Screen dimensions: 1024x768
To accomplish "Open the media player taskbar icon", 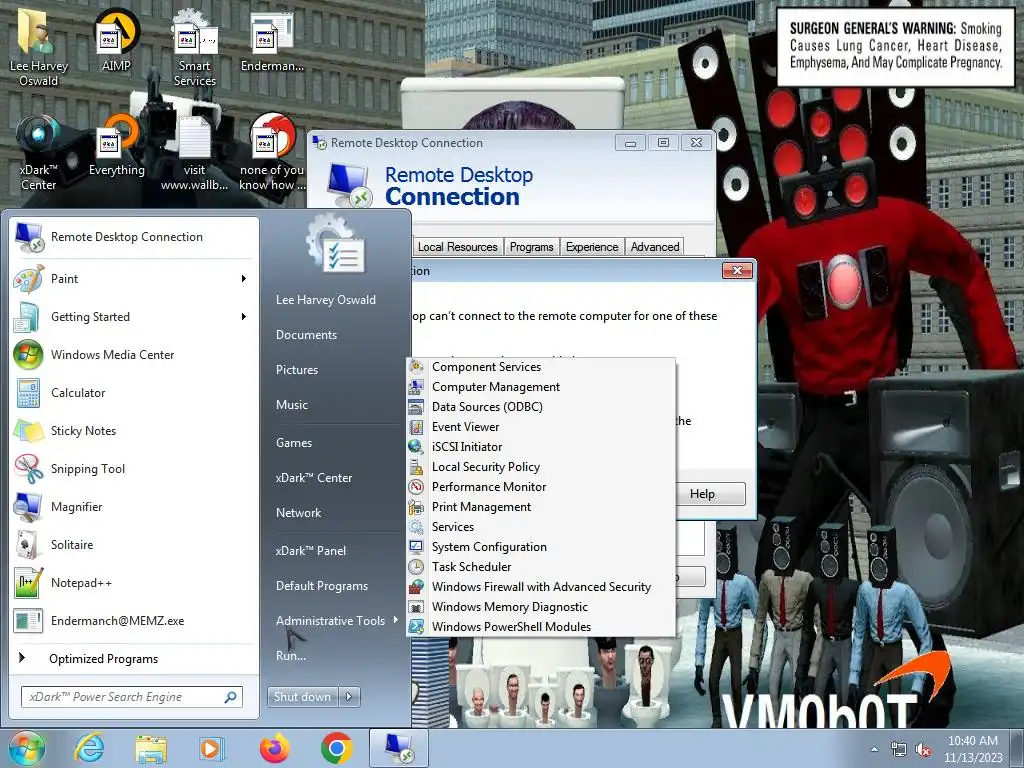I will [211, 748].
